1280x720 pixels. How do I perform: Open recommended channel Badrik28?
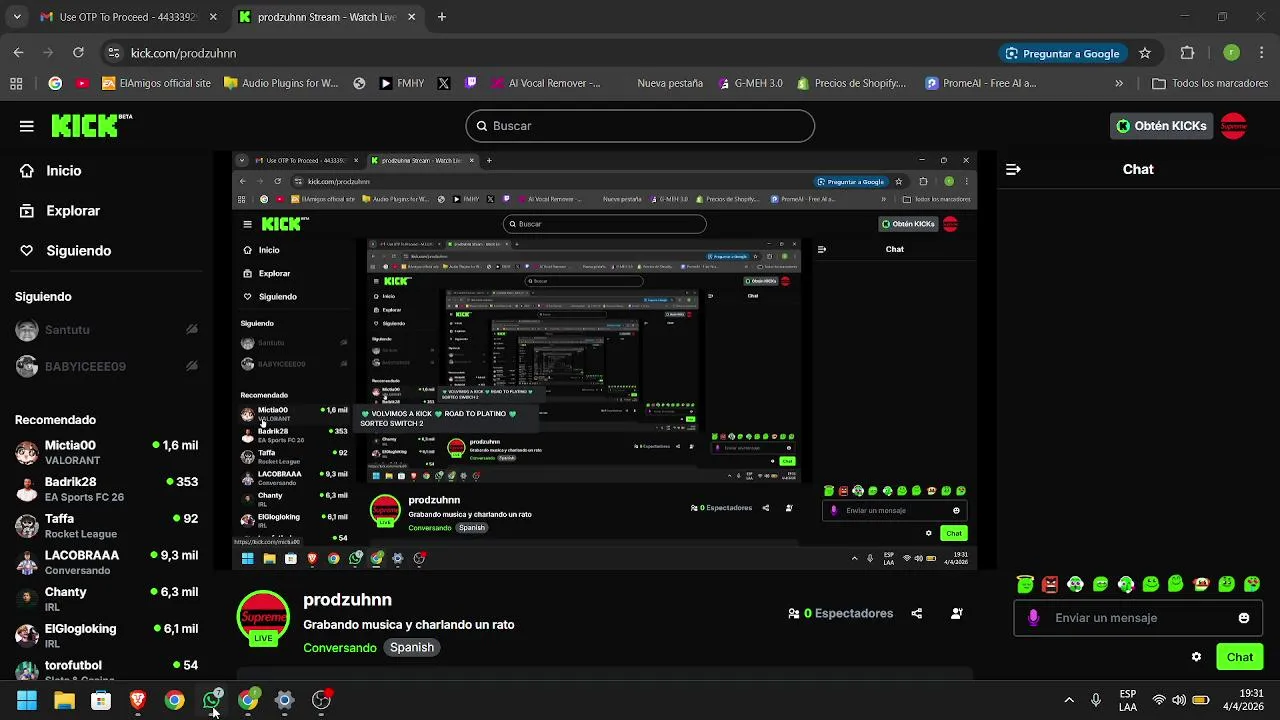click(x=106, y=489)
